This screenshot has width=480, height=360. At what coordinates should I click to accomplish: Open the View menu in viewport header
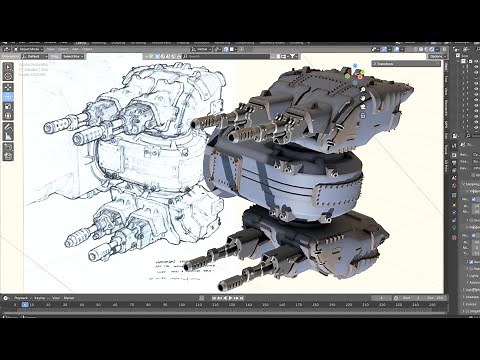tap(50, 49)
